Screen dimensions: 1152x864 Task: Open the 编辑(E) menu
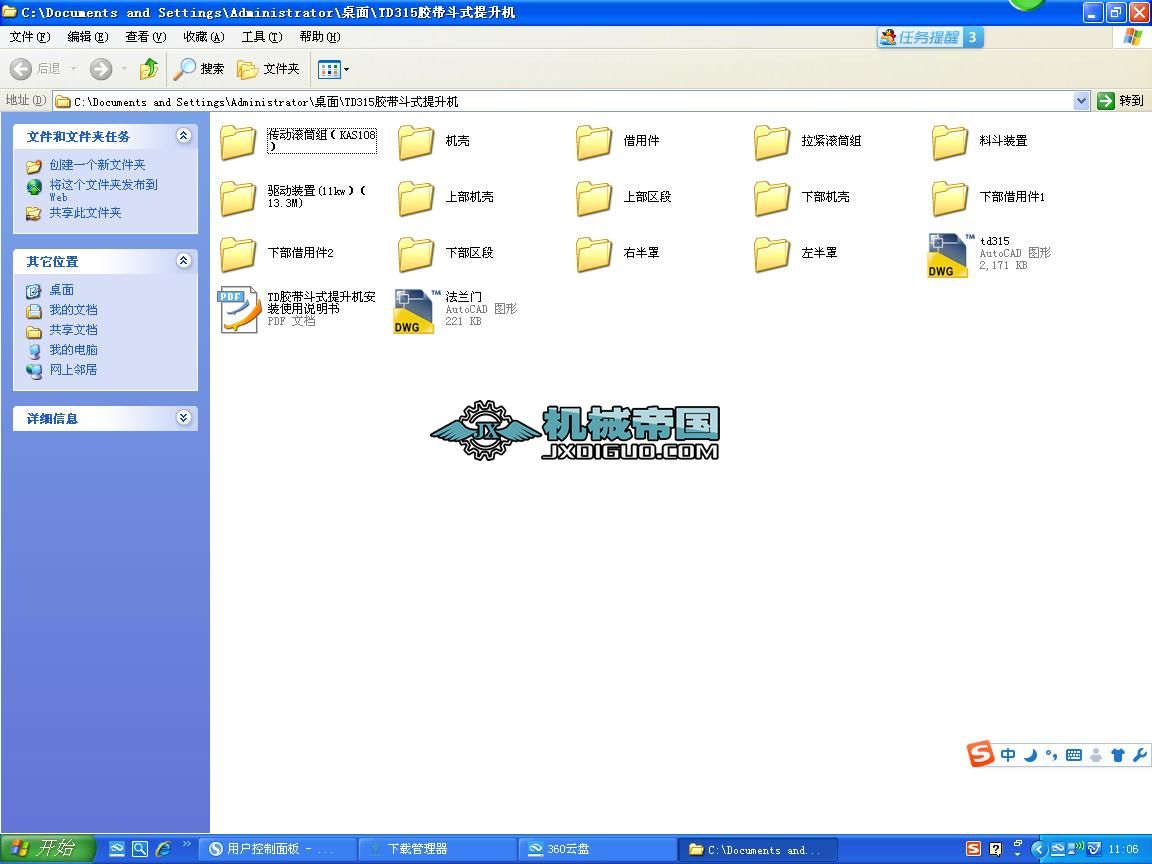click(x=87, y=37)
